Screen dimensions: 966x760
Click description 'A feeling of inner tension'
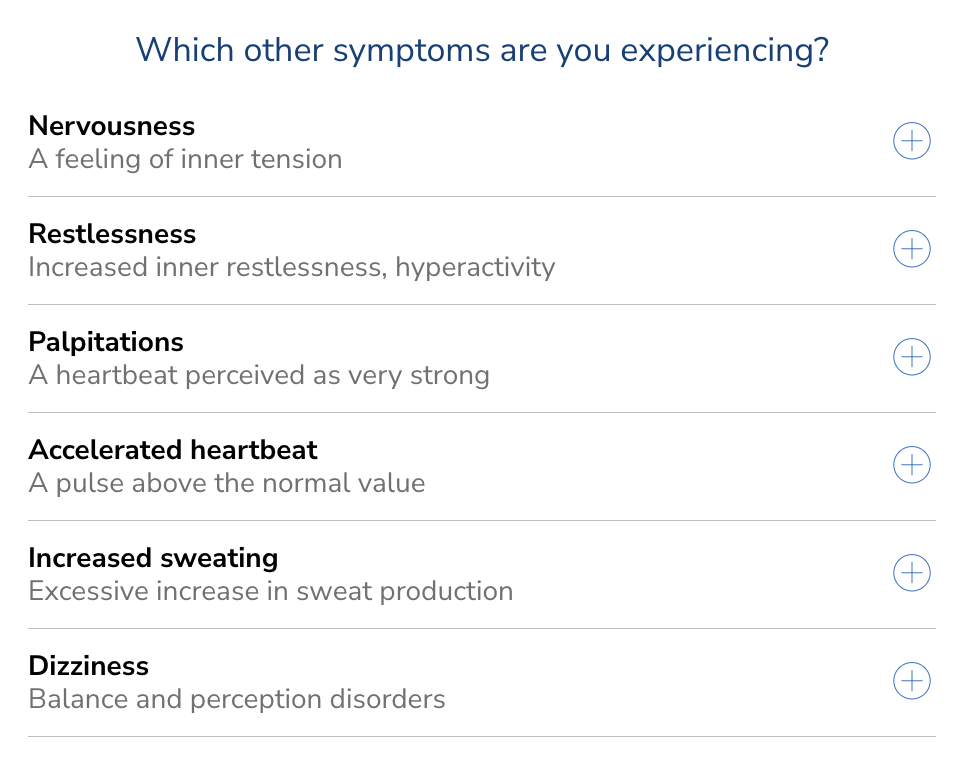coord(185,159)
